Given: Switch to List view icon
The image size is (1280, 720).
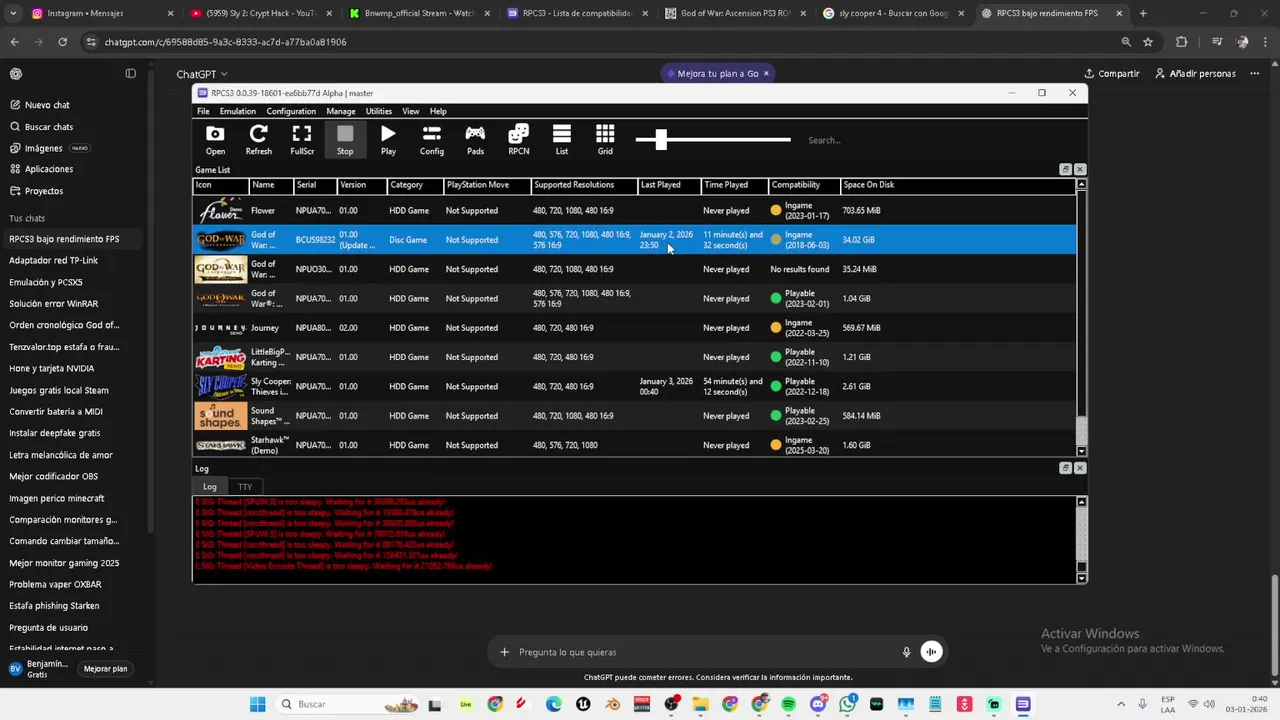Looking at the screenshot, I should [562, 140].
